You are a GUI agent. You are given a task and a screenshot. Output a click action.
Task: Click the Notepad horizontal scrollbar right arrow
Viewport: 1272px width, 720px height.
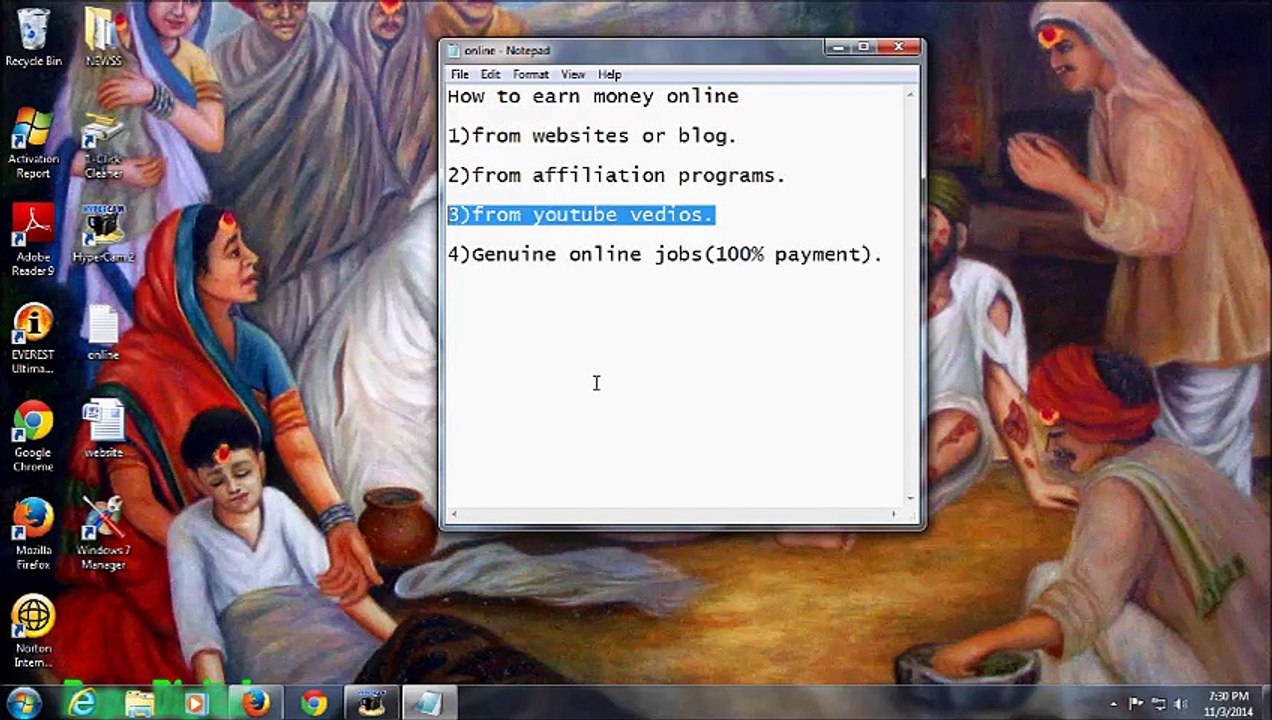[894, 514]
